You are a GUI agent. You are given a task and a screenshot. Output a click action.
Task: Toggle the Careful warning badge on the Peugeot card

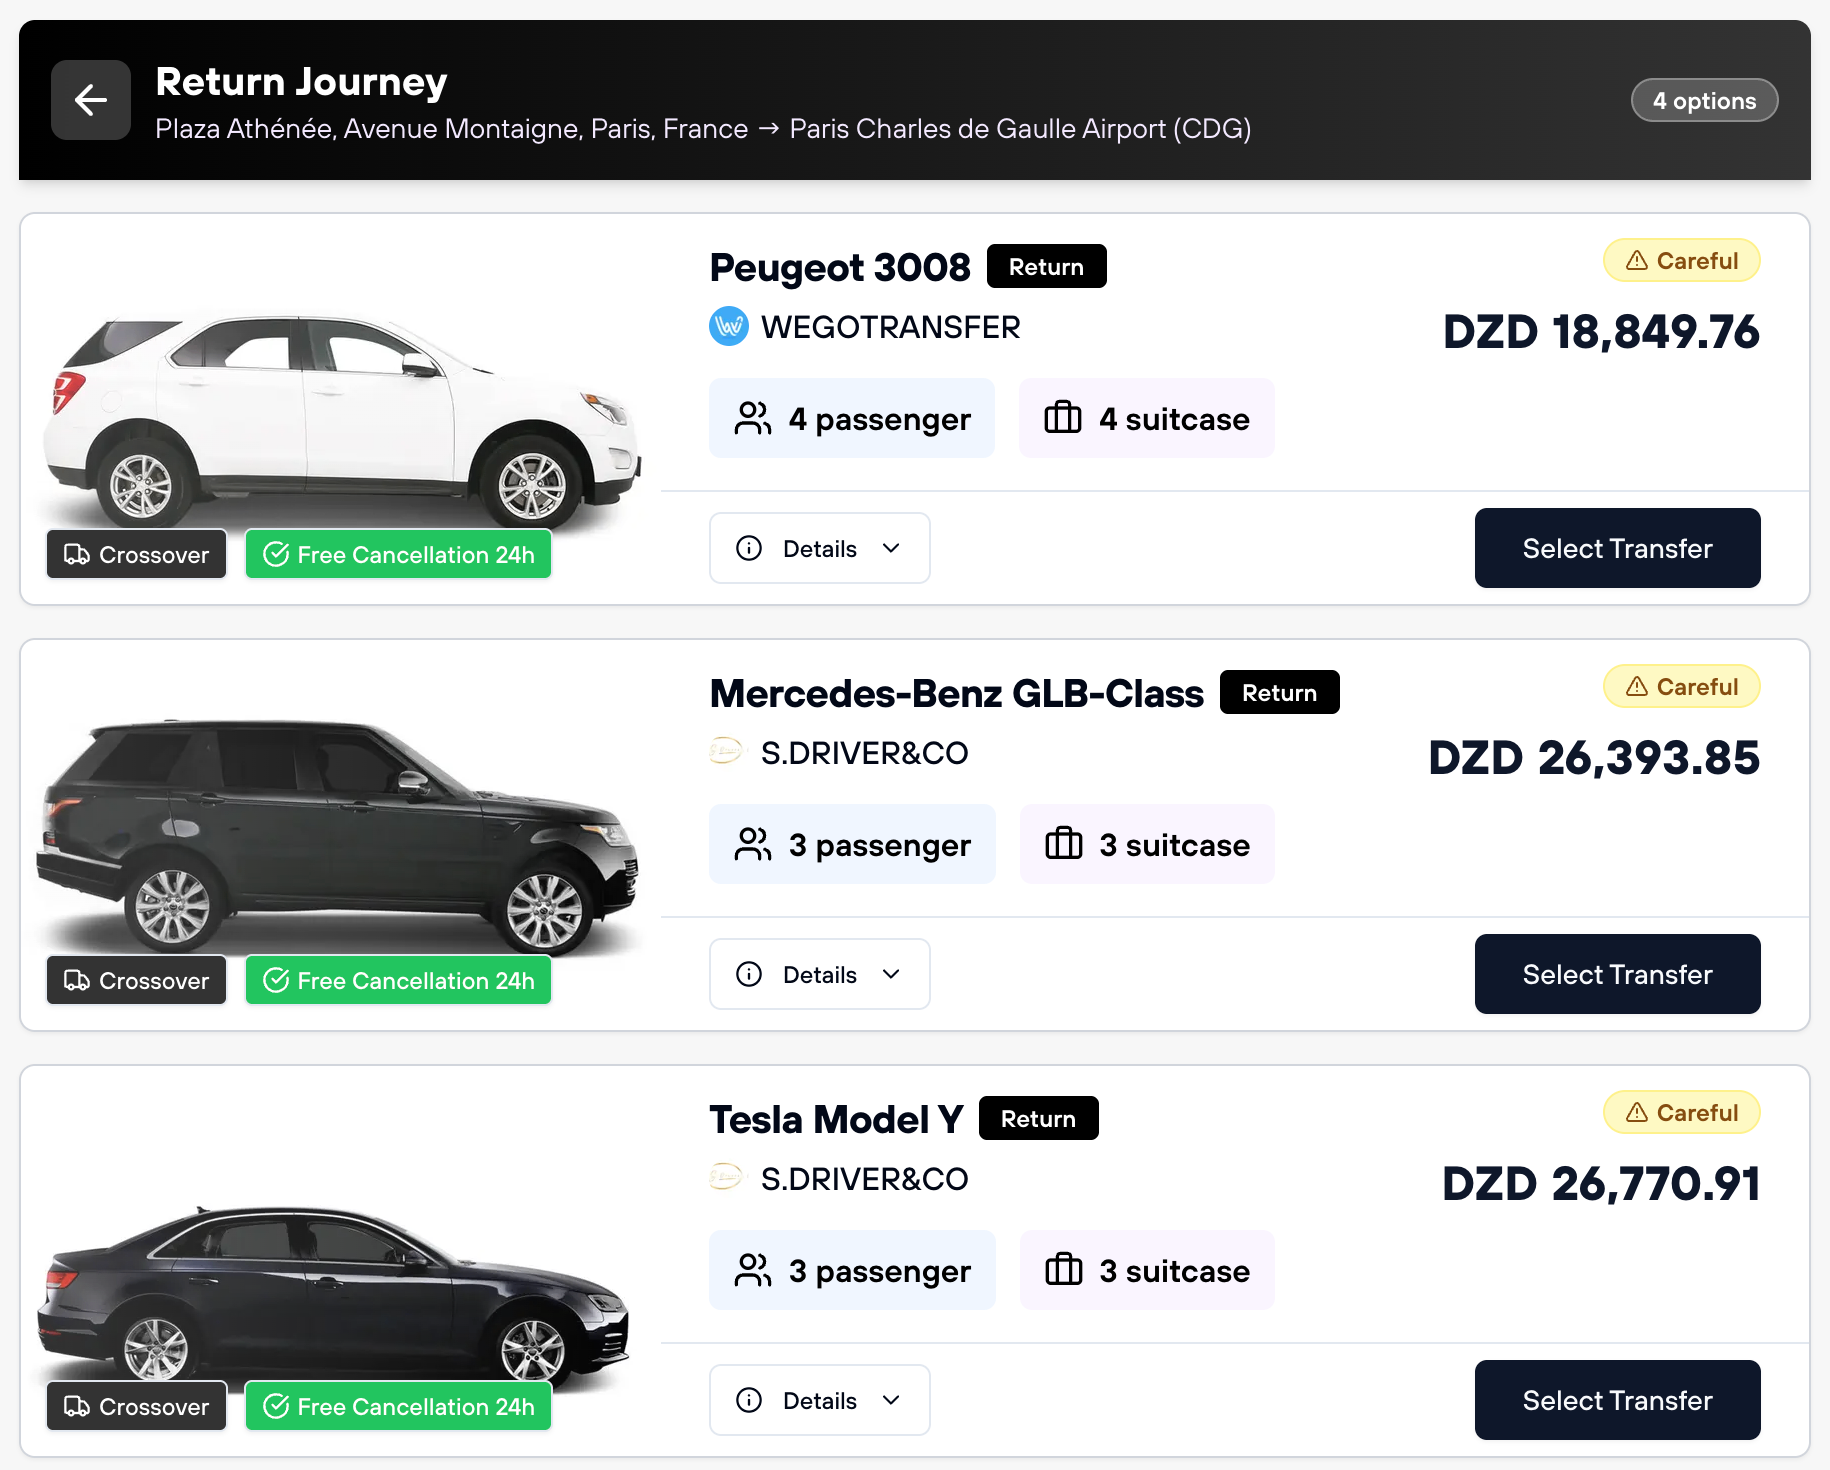pyautogui.click(x=1681, y=260)
